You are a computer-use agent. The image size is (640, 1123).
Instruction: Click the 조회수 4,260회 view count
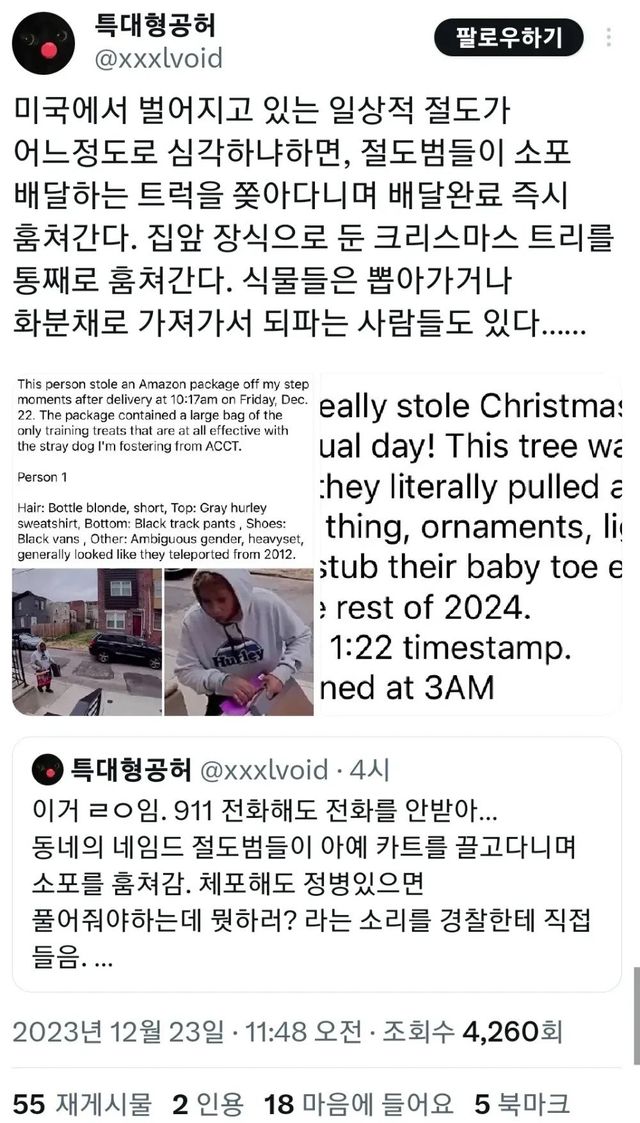(x=472, y=1032)
